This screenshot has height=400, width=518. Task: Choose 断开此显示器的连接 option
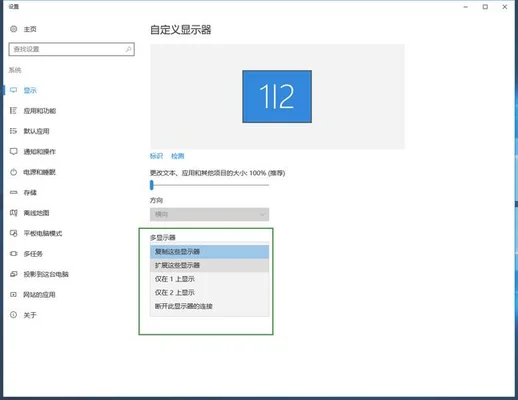(209, 306)
